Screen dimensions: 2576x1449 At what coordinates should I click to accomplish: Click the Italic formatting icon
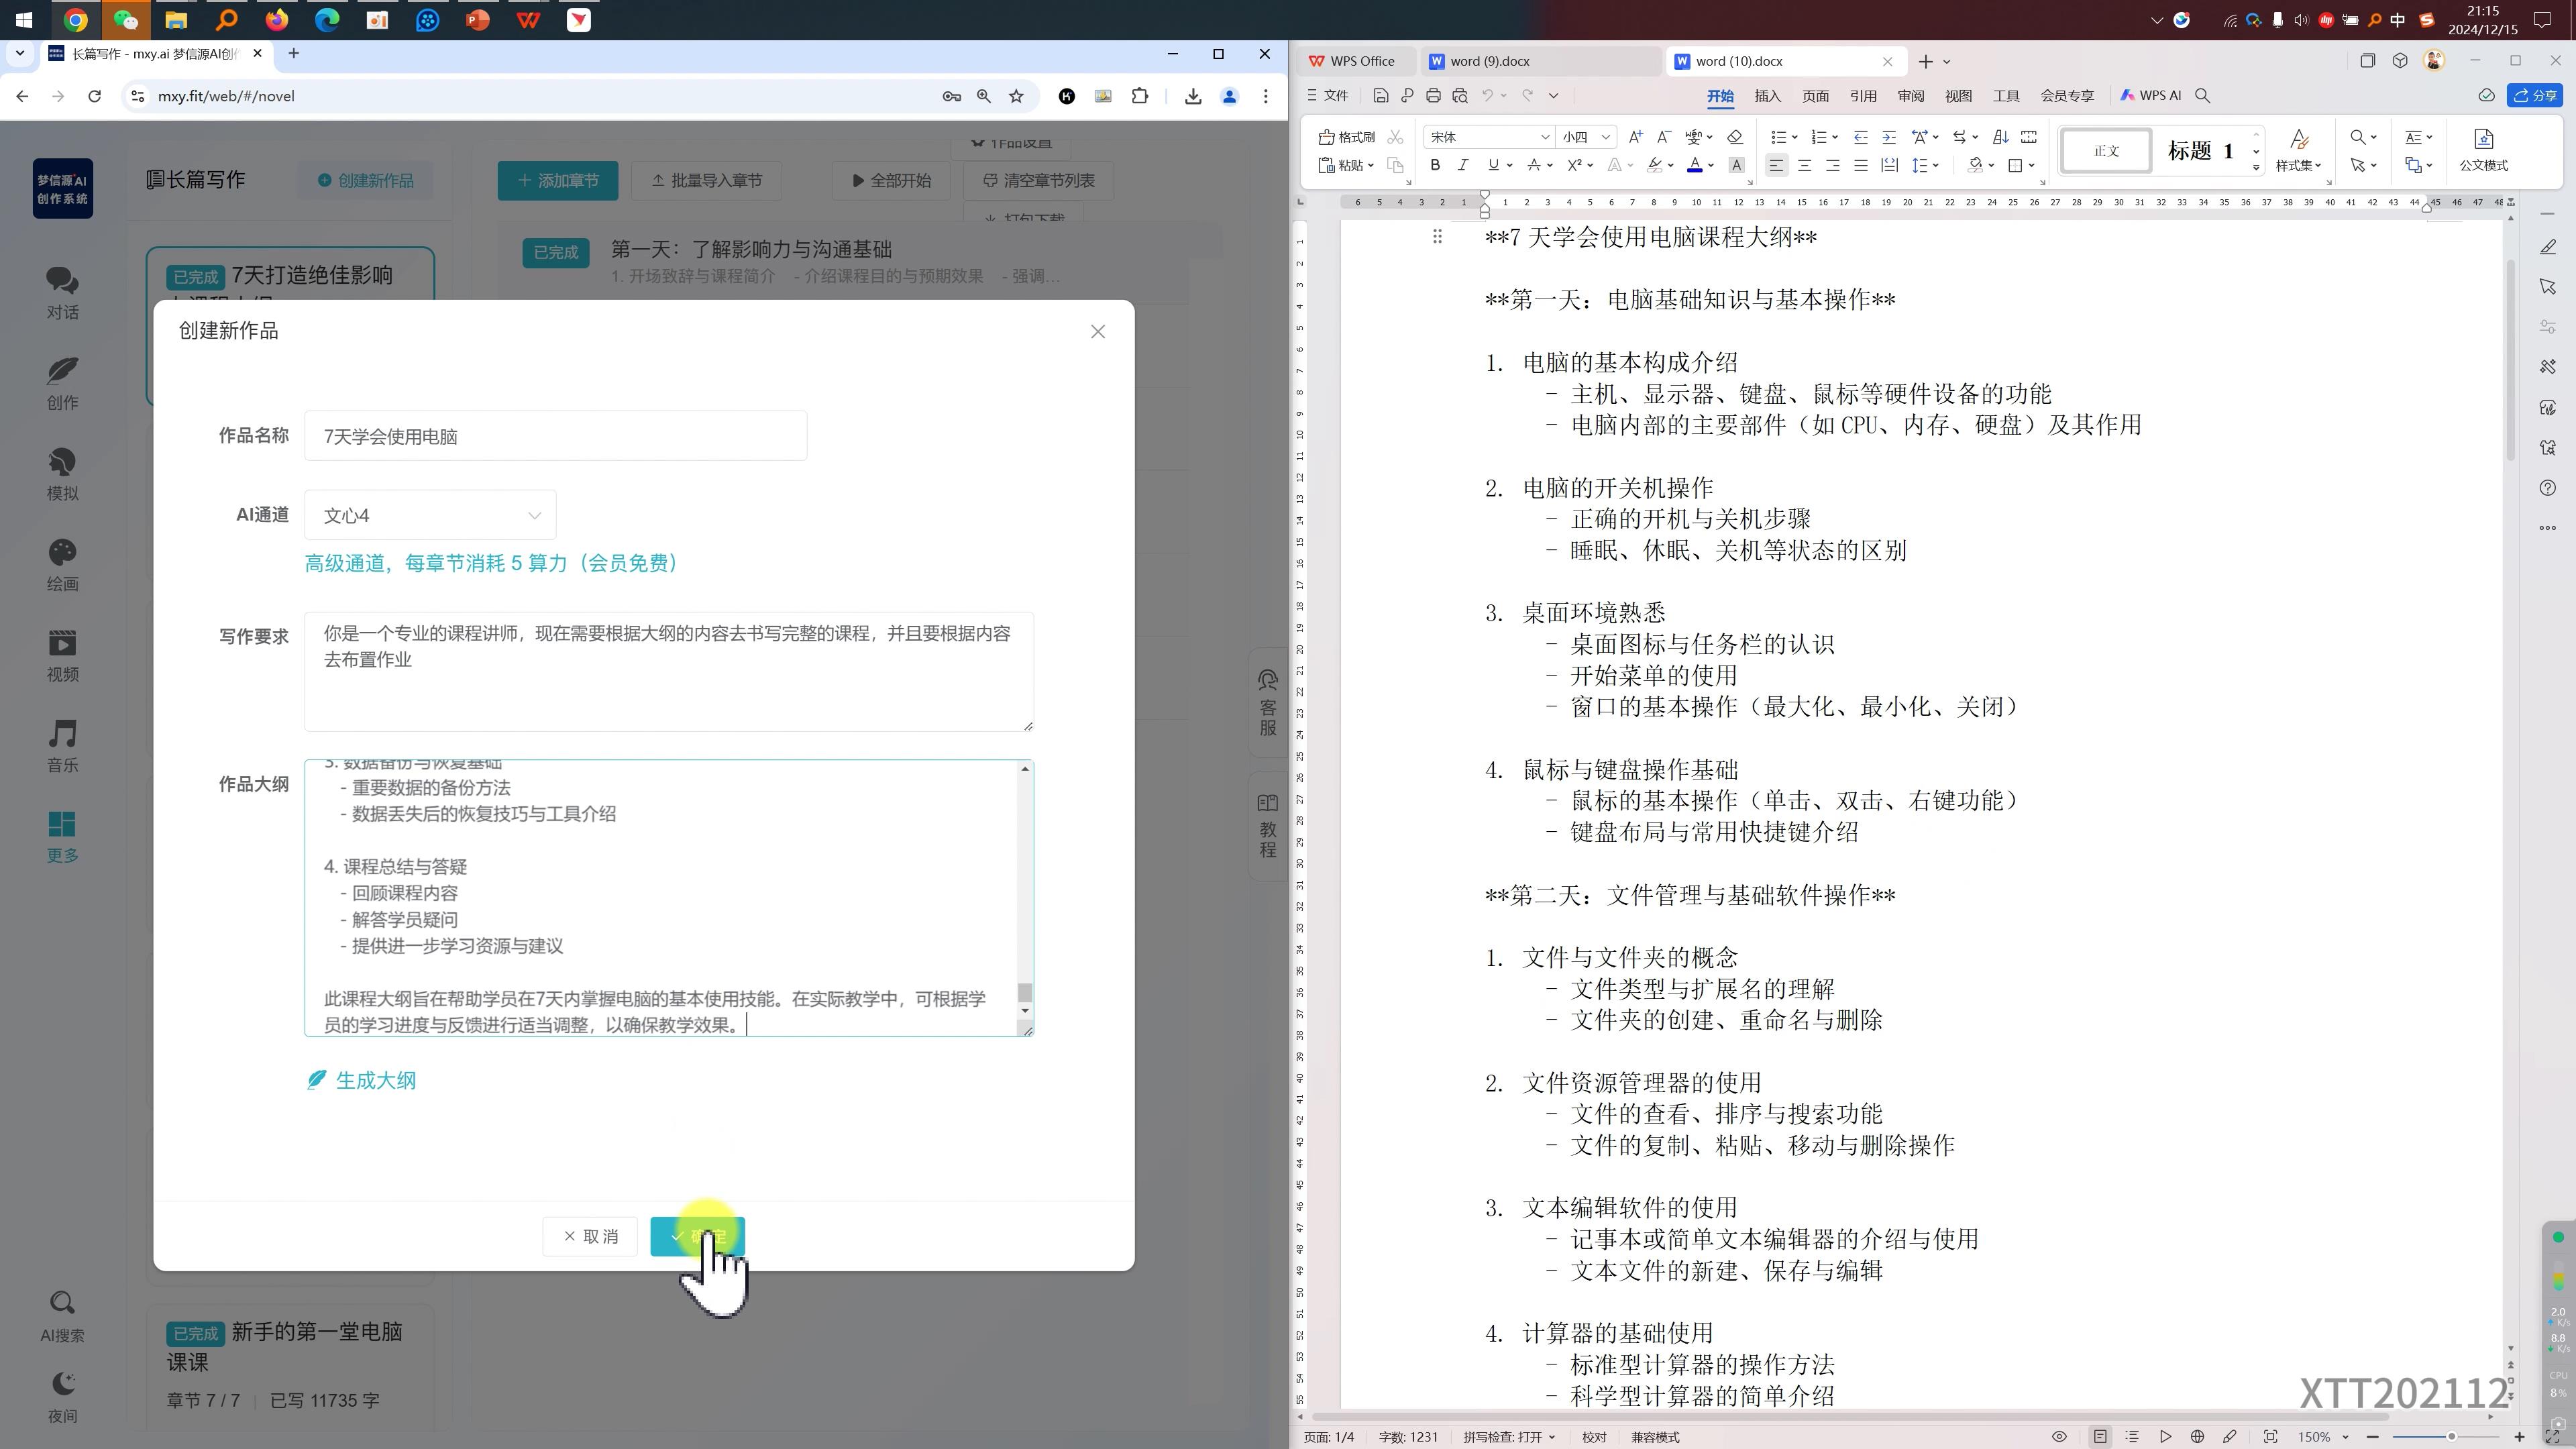tap(1463, 165)
